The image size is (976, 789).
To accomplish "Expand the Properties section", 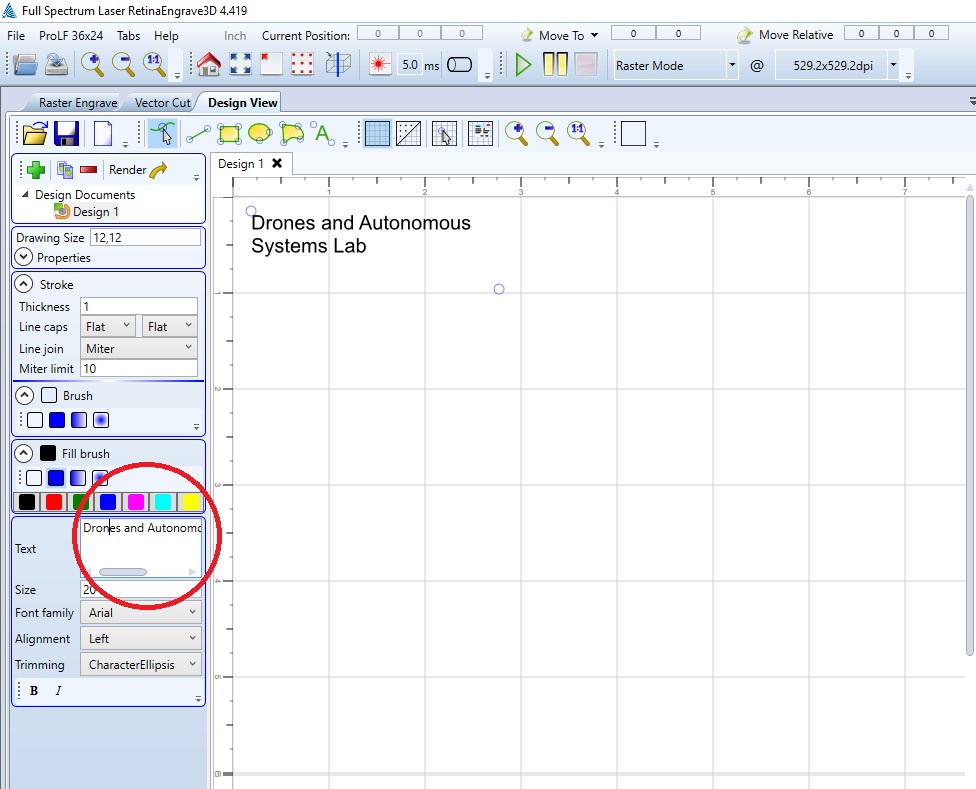I will point(24,257).
